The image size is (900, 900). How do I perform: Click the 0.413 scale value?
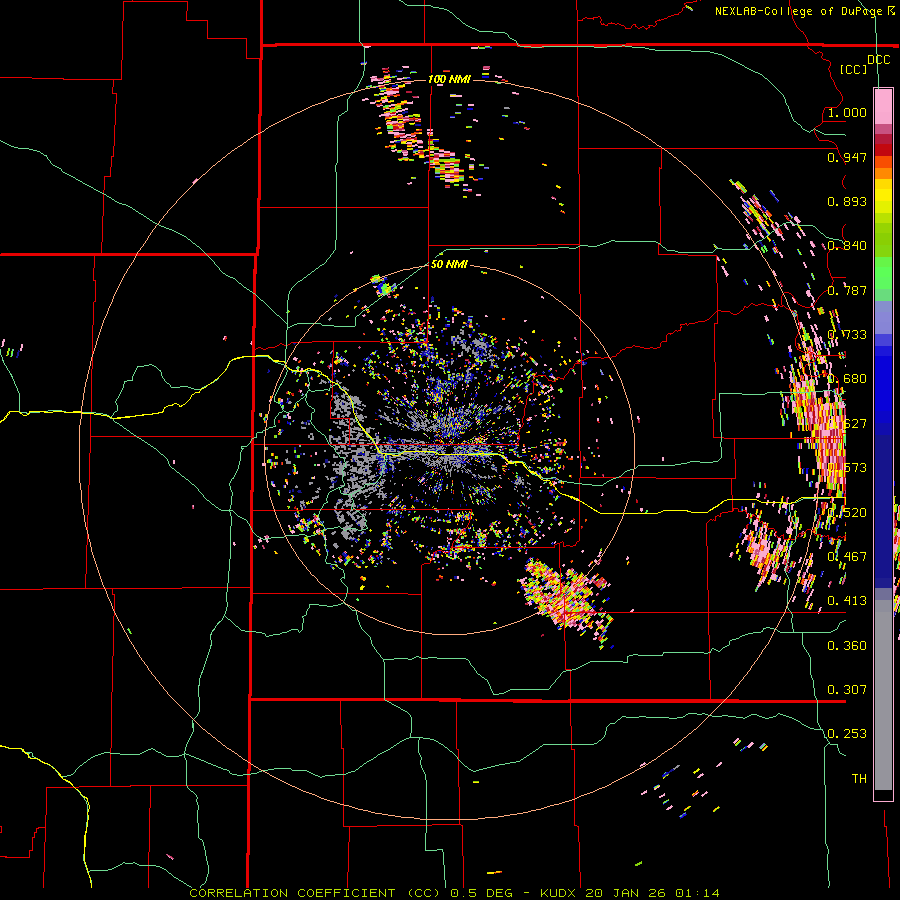[847, 600]
